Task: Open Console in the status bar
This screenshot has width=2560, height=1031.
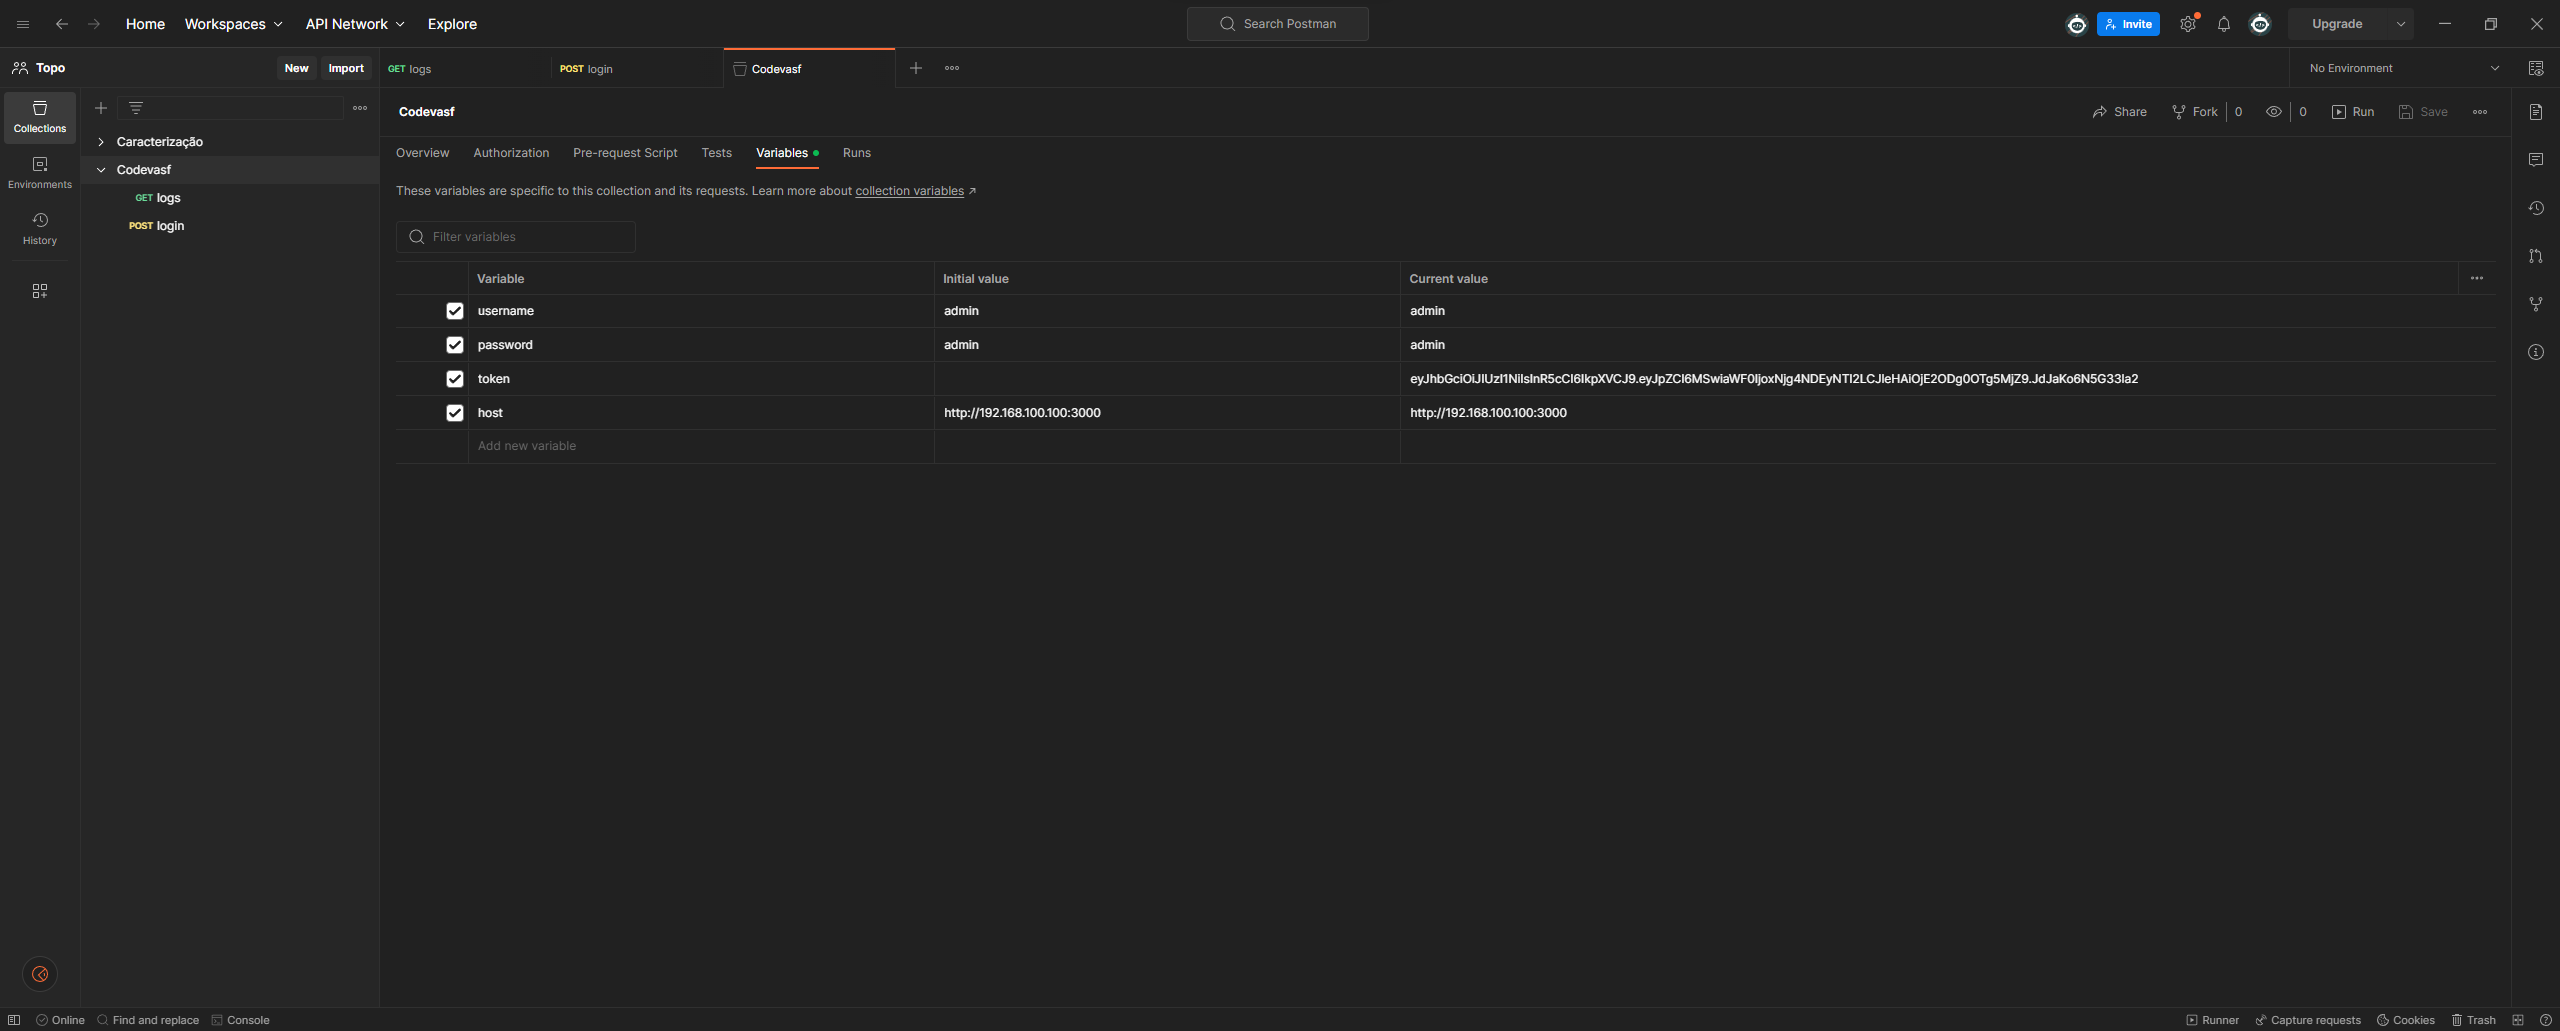Action: point(240,1020)
